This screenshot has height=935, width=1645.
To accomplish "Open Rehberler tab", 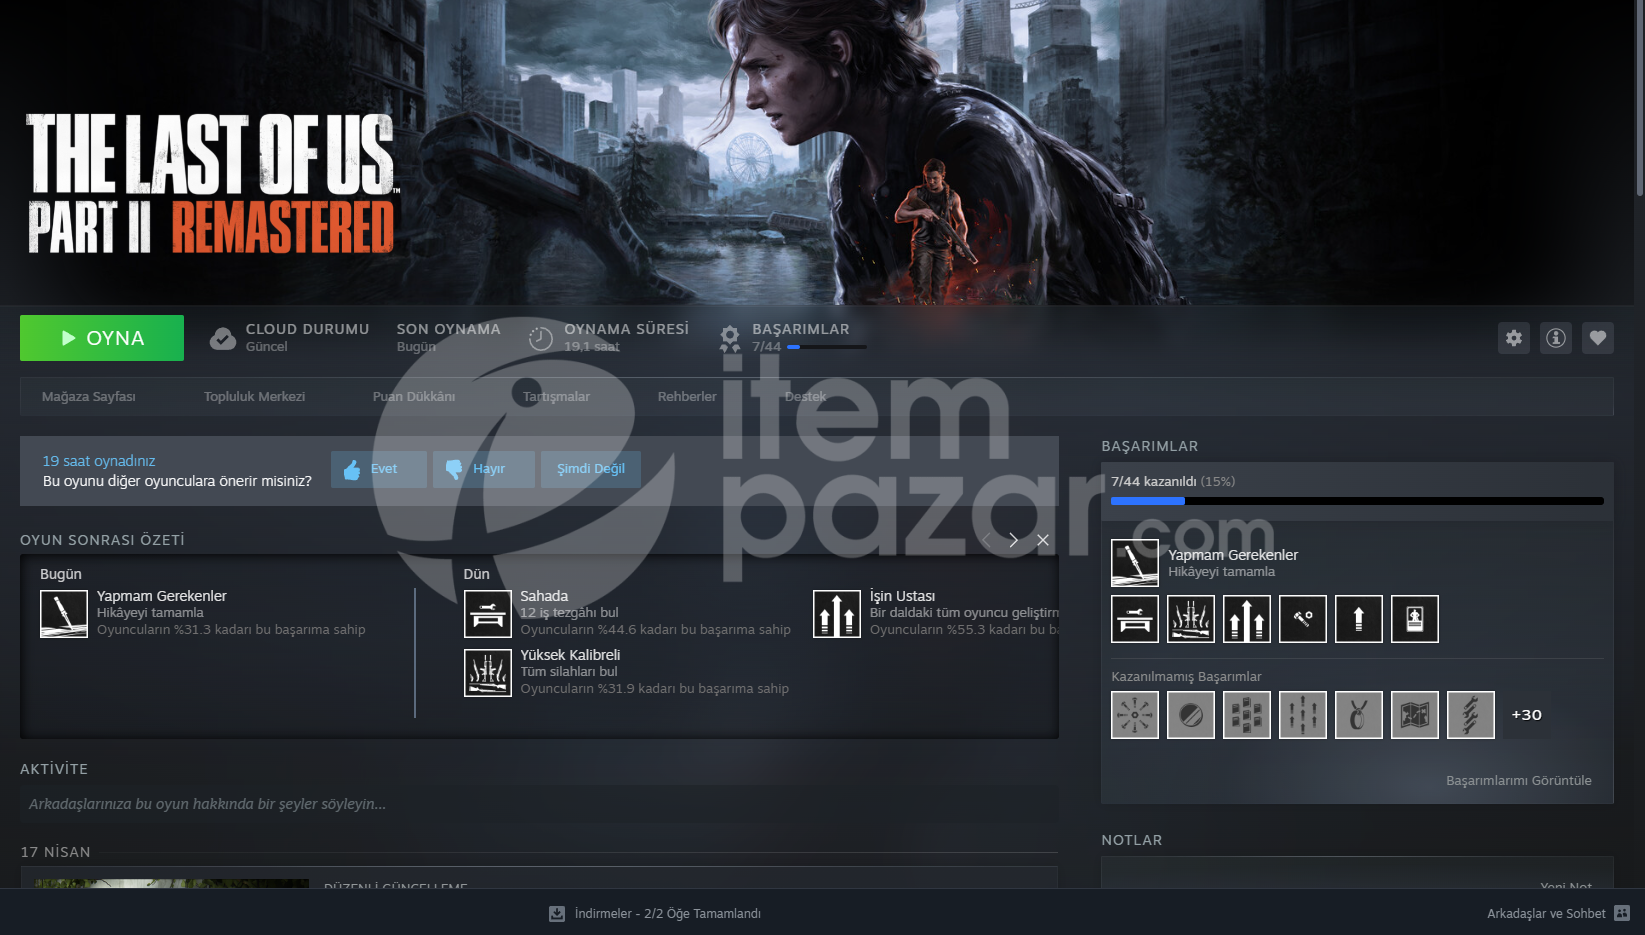I will point(687,397).
